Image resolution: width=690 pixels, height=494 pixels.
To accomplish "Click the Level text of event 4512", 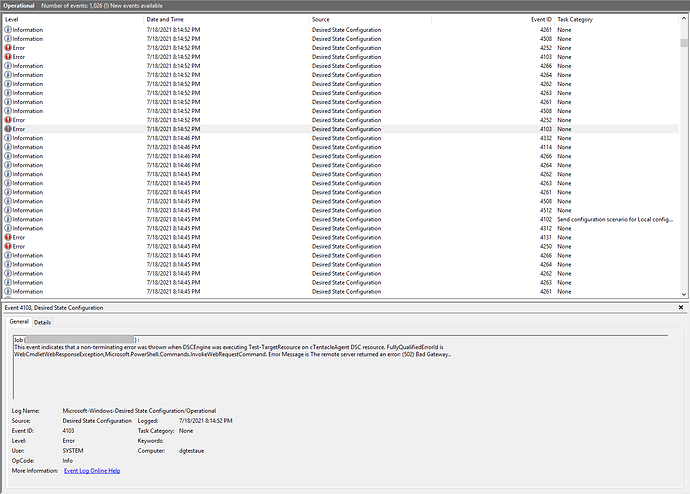I will (x=28, y=210).
